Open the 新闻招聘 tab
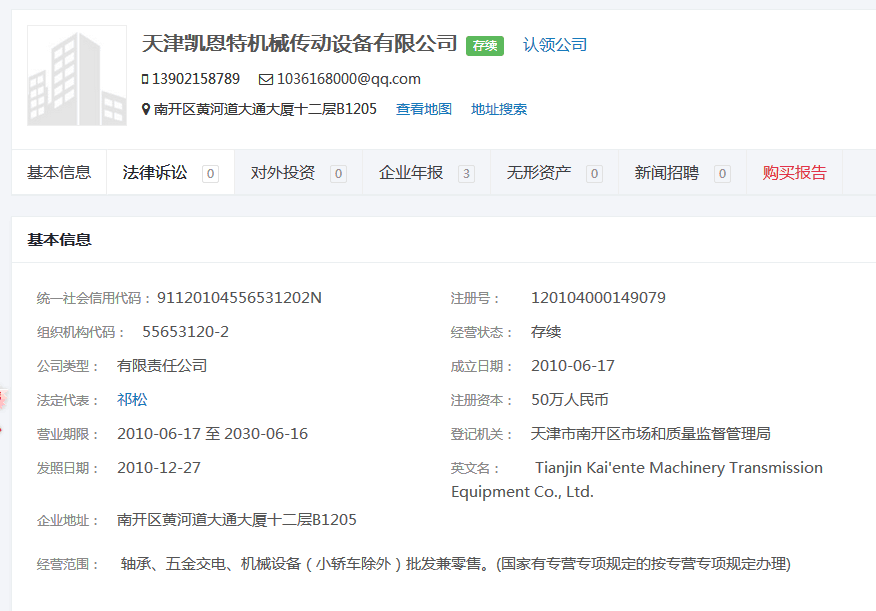Screen dimensions: 876x611 (x=667, y=172)
